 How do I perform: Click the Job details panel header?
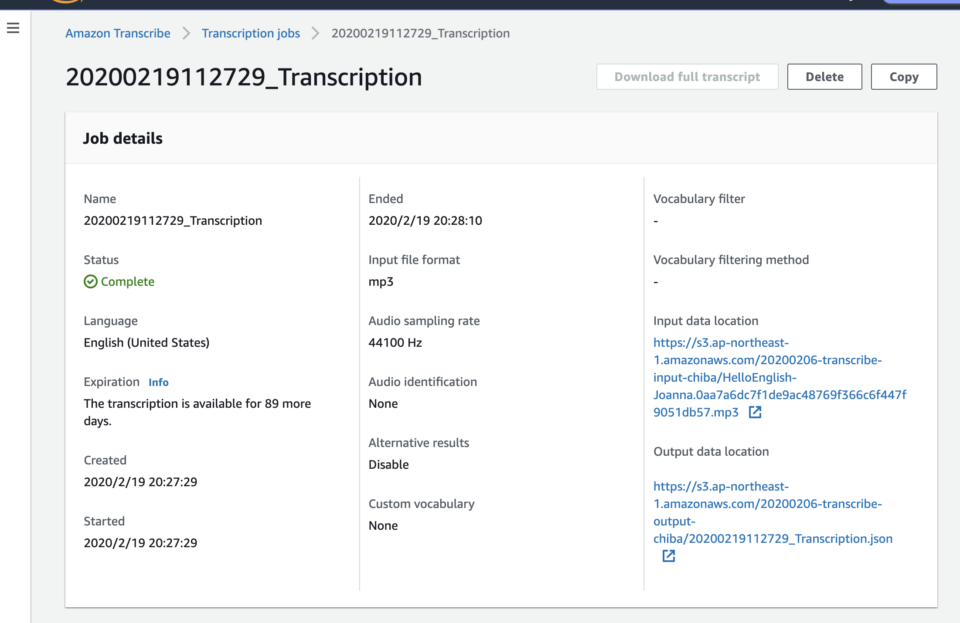(x=501, y=138)
